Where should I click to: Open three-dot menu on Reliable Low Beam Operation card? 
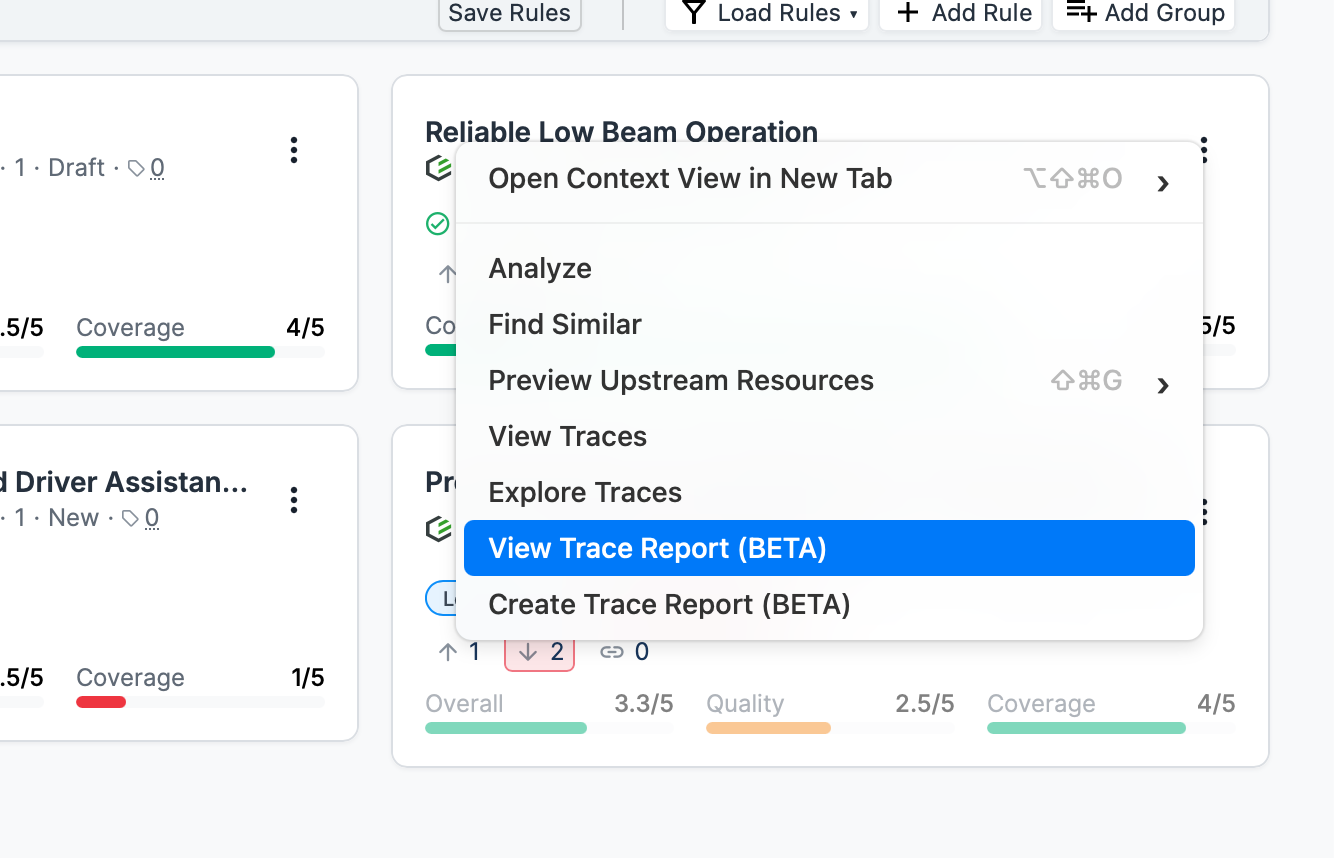pyautogui.click(x=1204, y=150)
